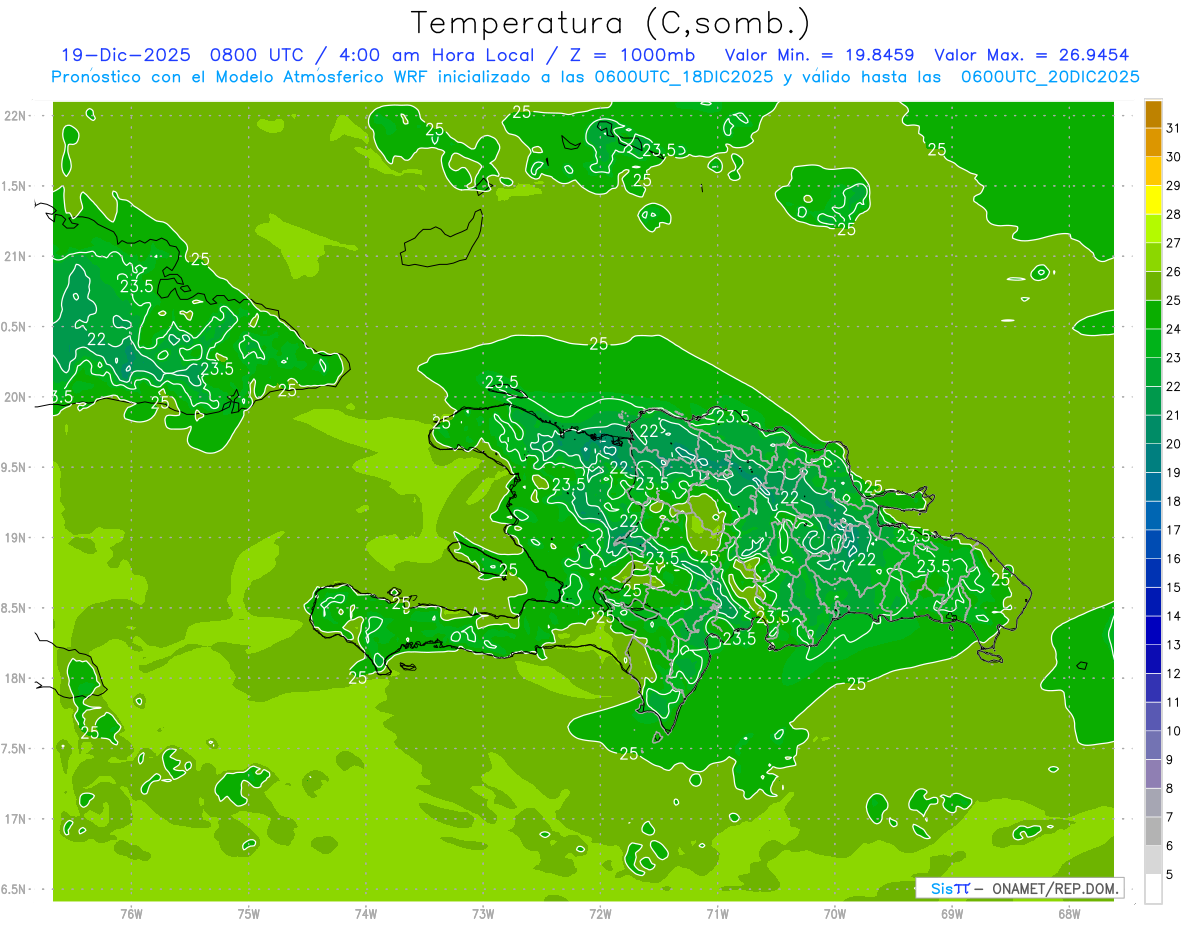
Task: Click the colorbar scale label 26
Action: coord(1174,271)
